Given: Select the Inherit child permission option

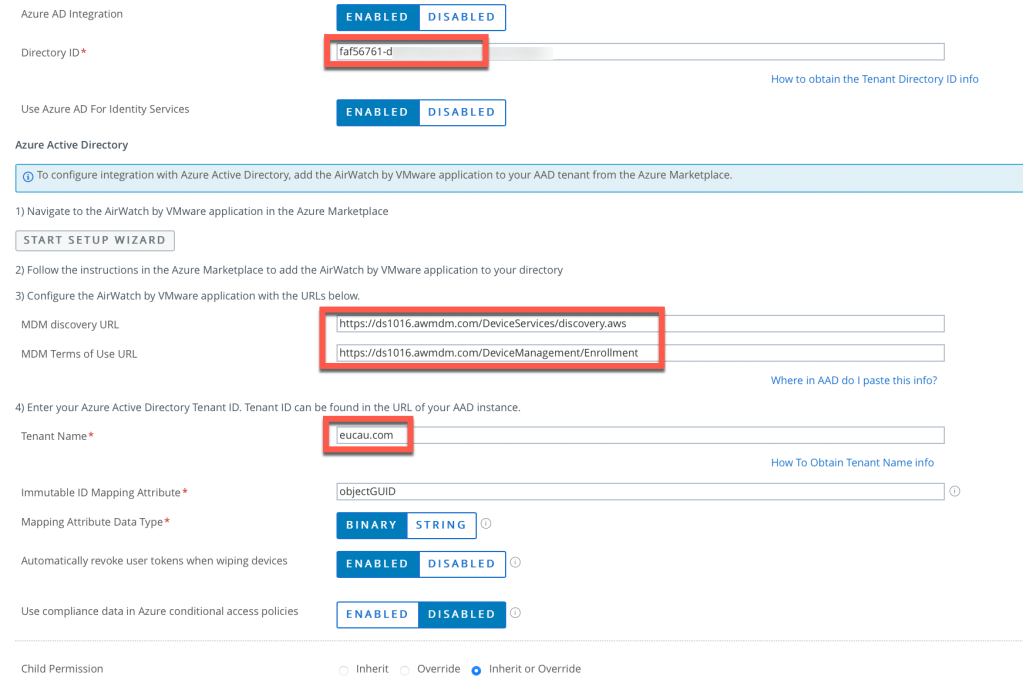Looking at the screenshot, I should 345,670.
